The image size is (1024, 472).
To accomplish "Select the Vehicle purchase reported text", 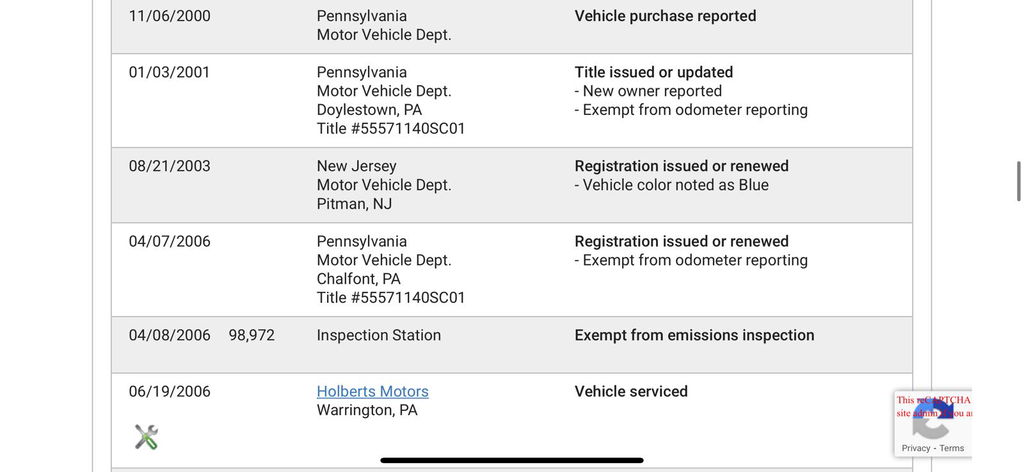I will (x=665, y=16).
